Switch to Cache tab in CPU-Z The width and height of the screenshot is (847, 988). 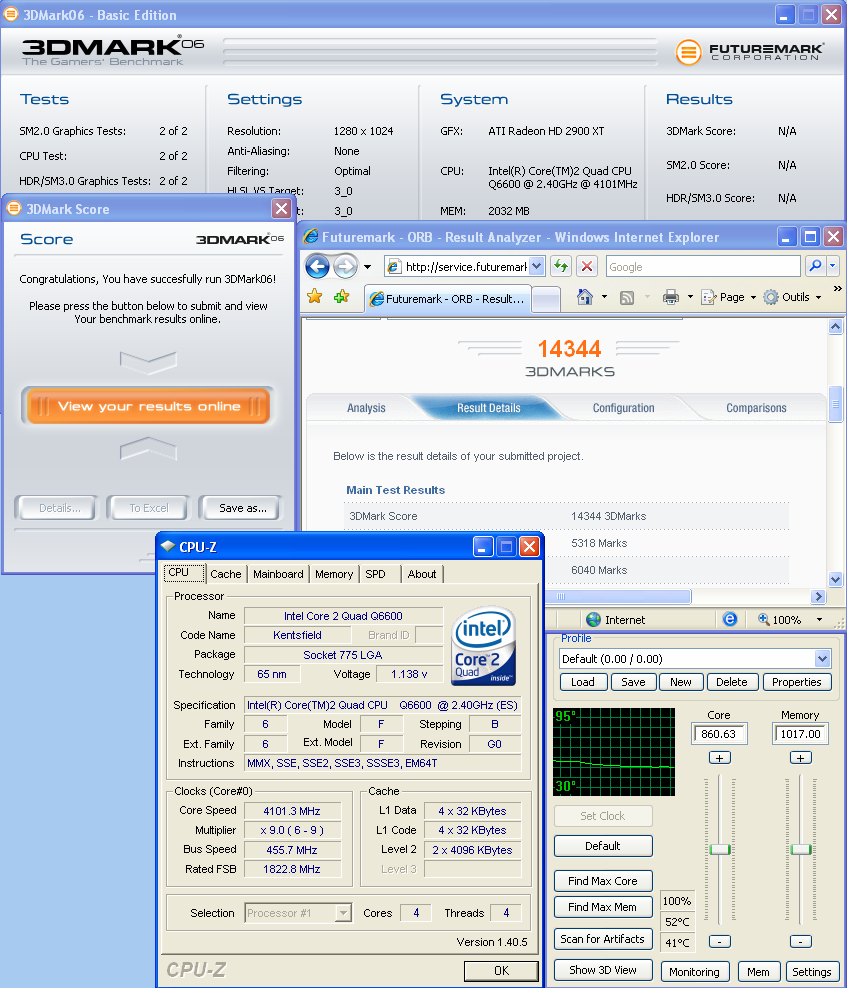226,574
